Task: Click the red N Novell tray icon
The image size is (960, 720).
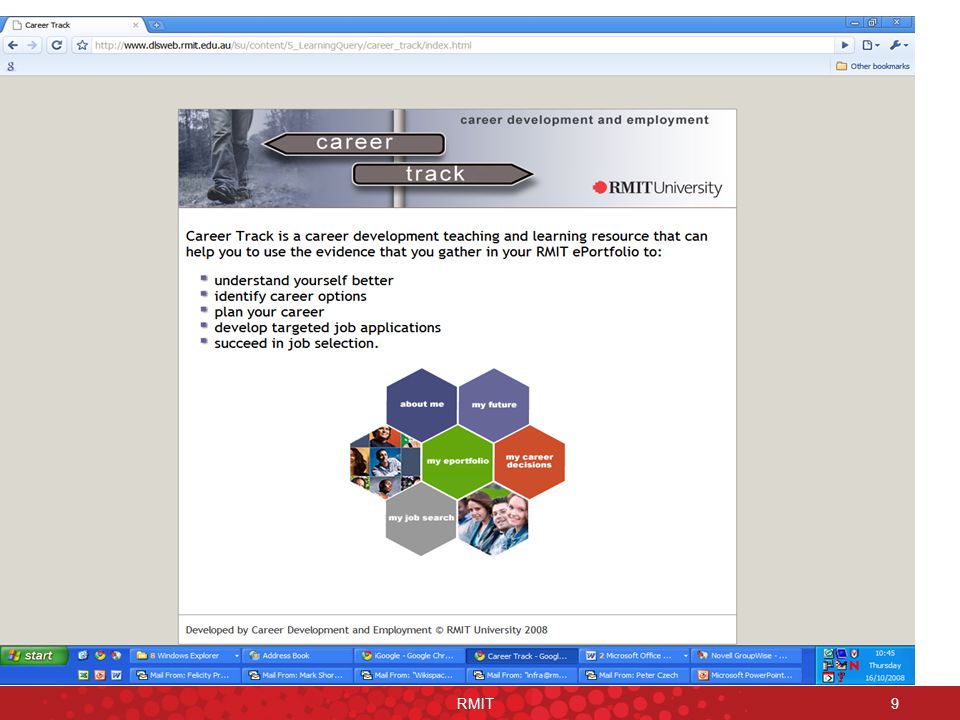Action: coord(854,666)
